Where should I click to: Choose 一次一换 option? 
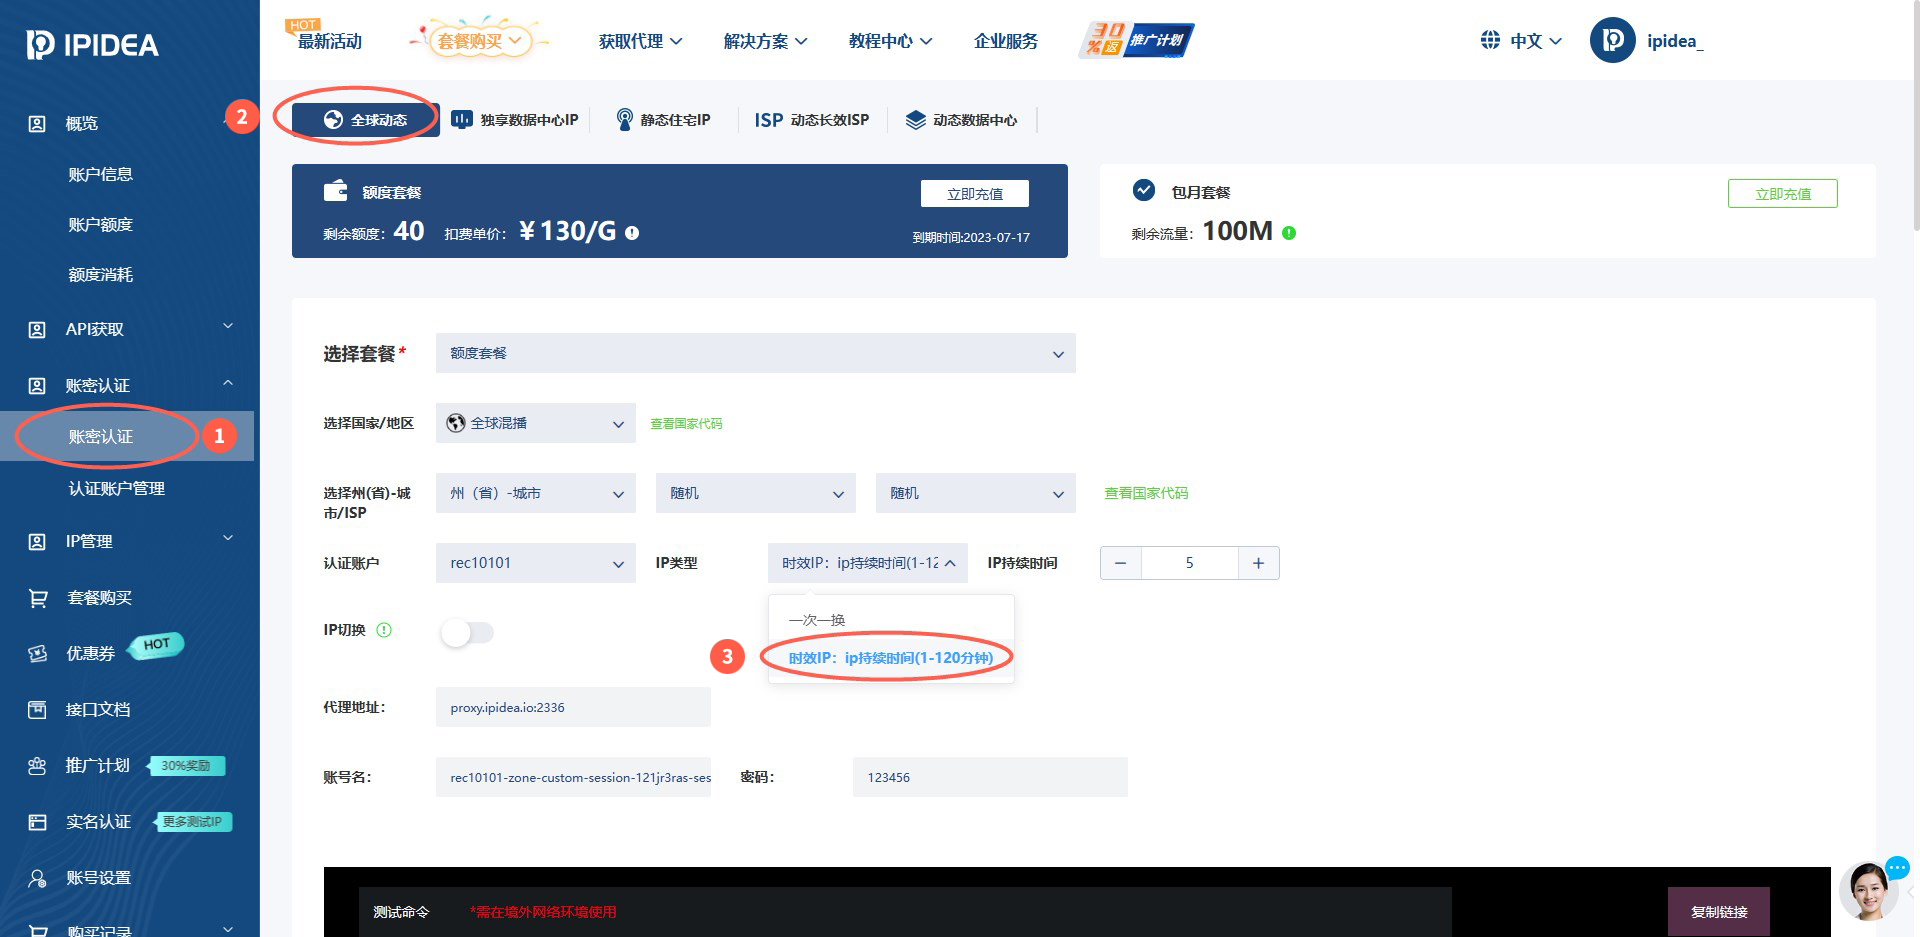891,620
